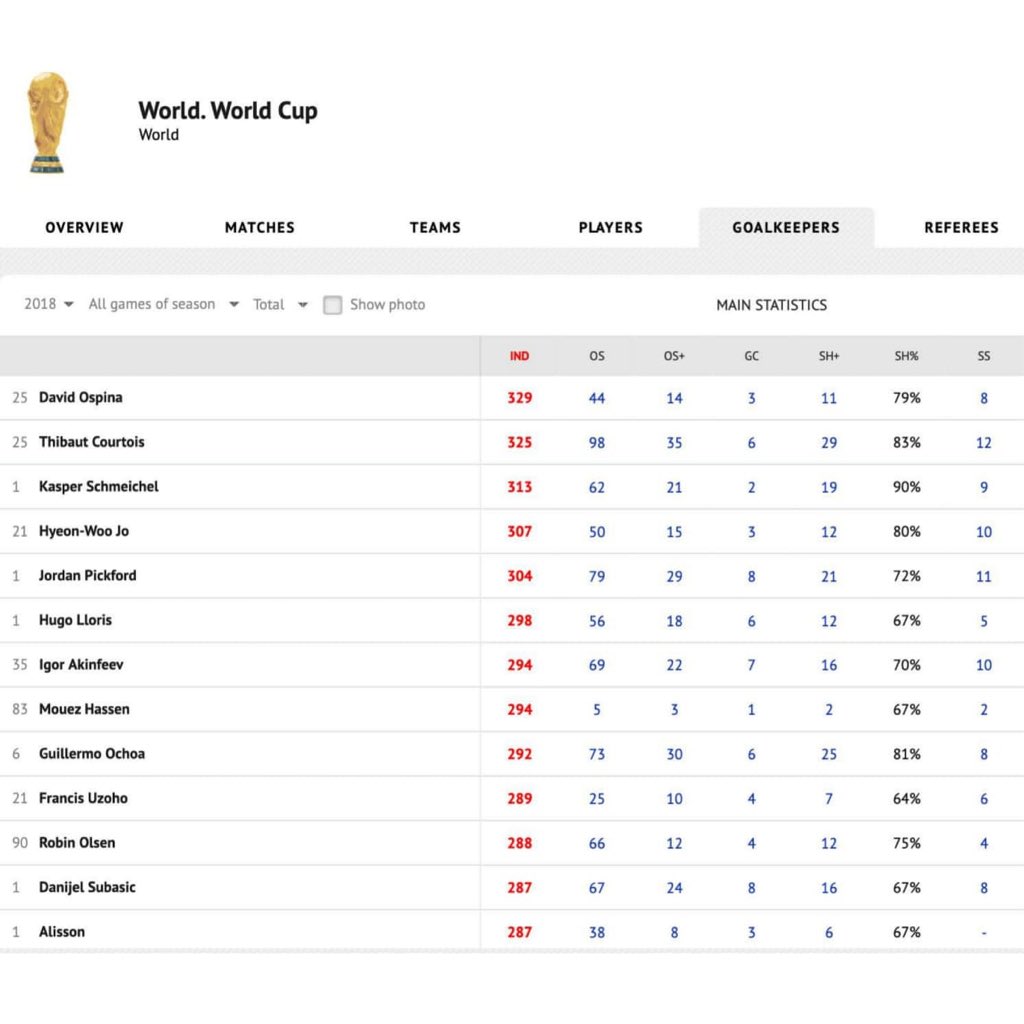Open the 2018 season dropdown

(x=46, y=305)
